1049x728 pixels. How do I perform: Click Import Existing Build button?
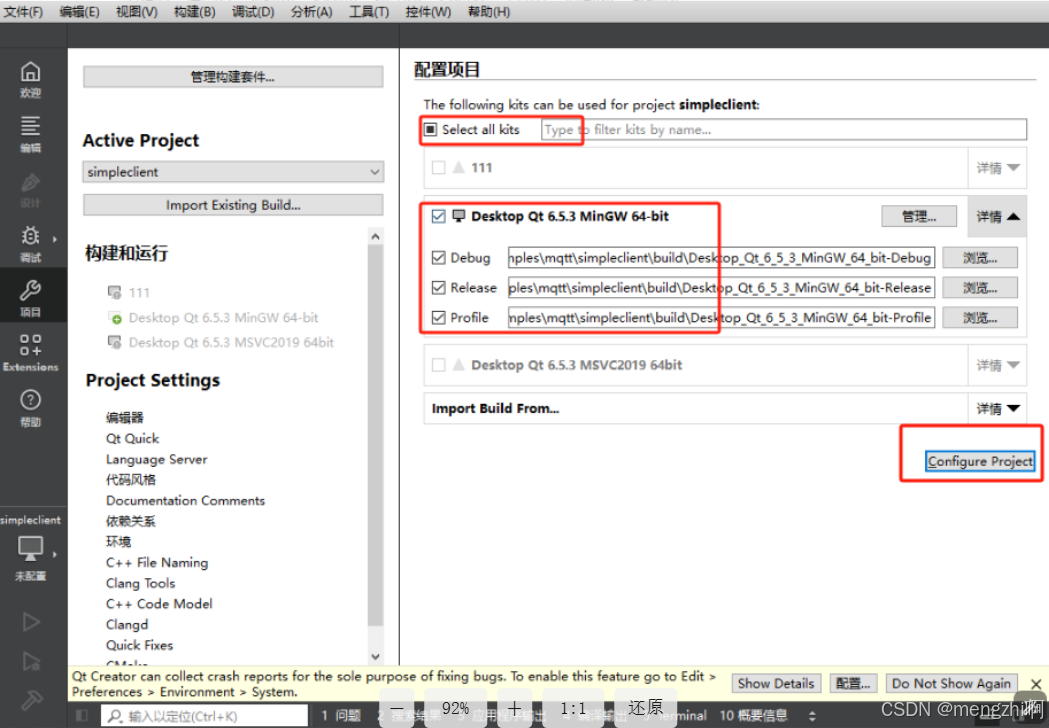click(233, 205)
